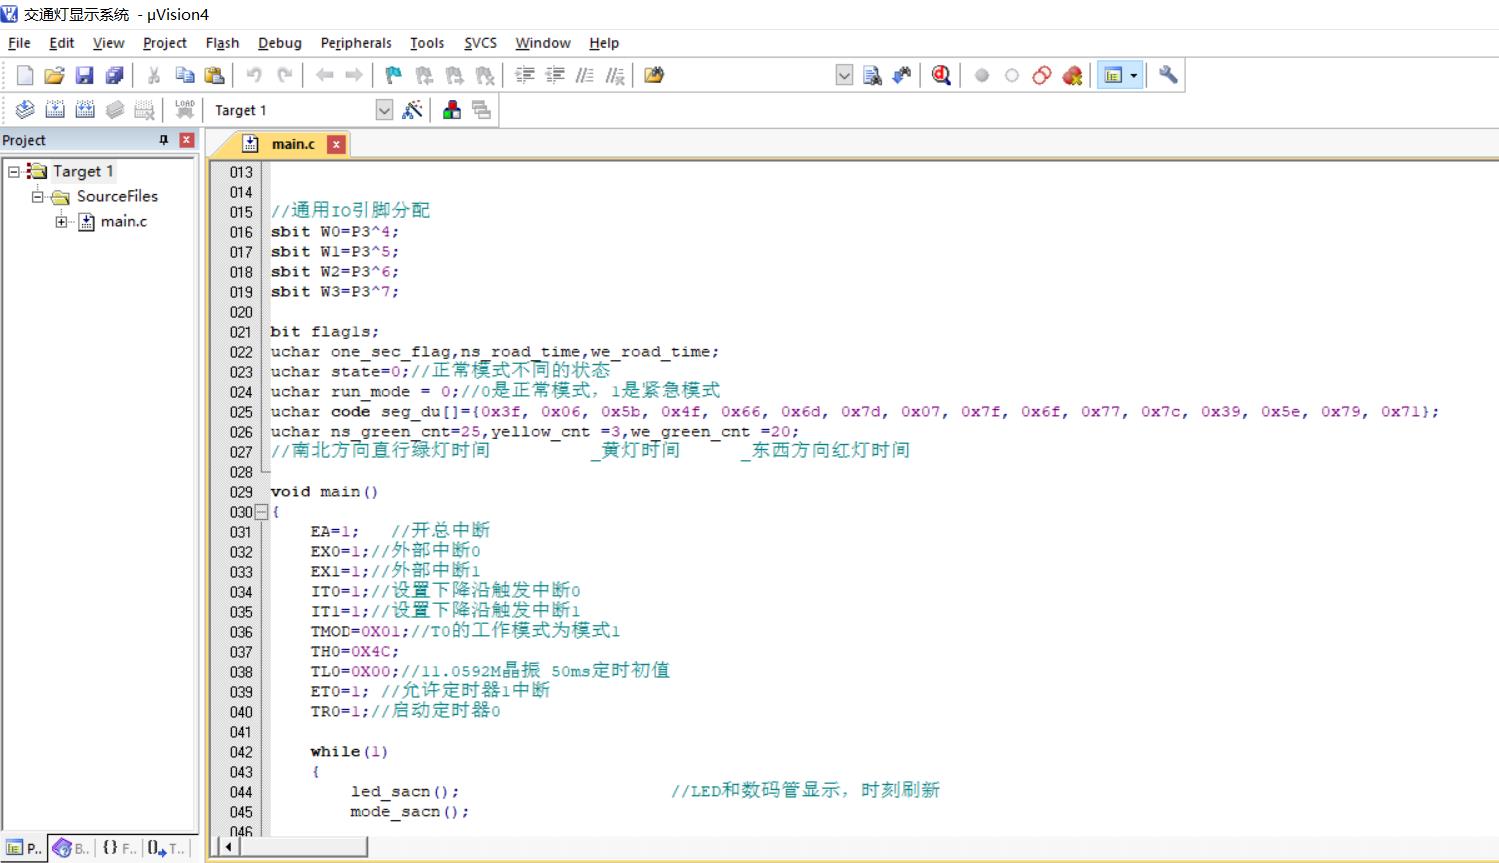The width and height of the screenshot is (1499, 863).
Task: Switch to the Project bottom tab
Action: (24, 848)
